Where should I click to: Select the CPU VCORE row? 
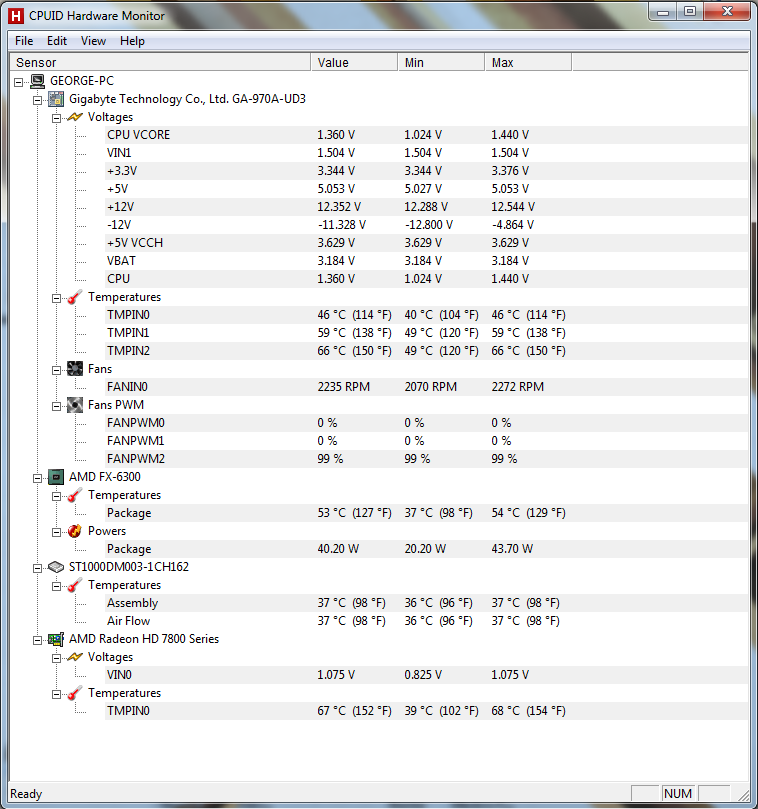(427, 135)
